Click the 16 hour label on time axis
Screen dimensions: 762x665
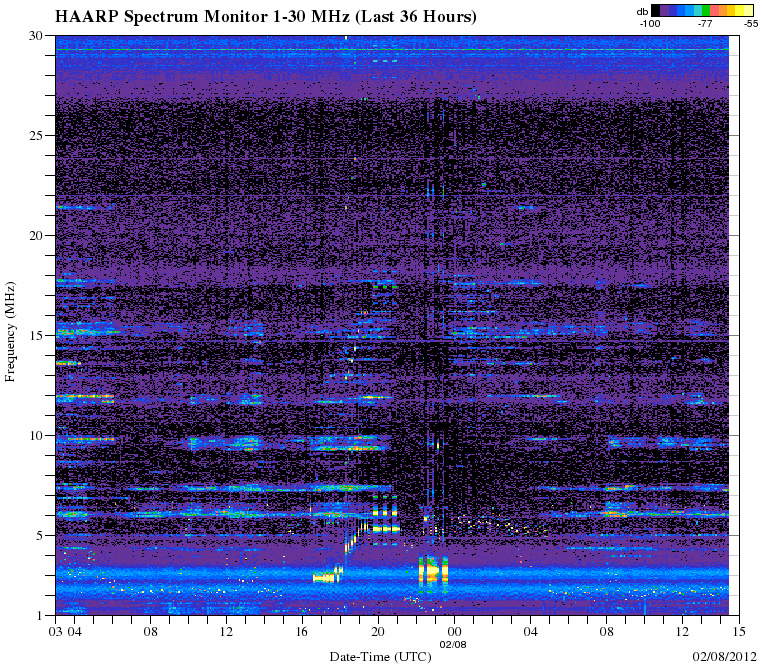(302, 631)
